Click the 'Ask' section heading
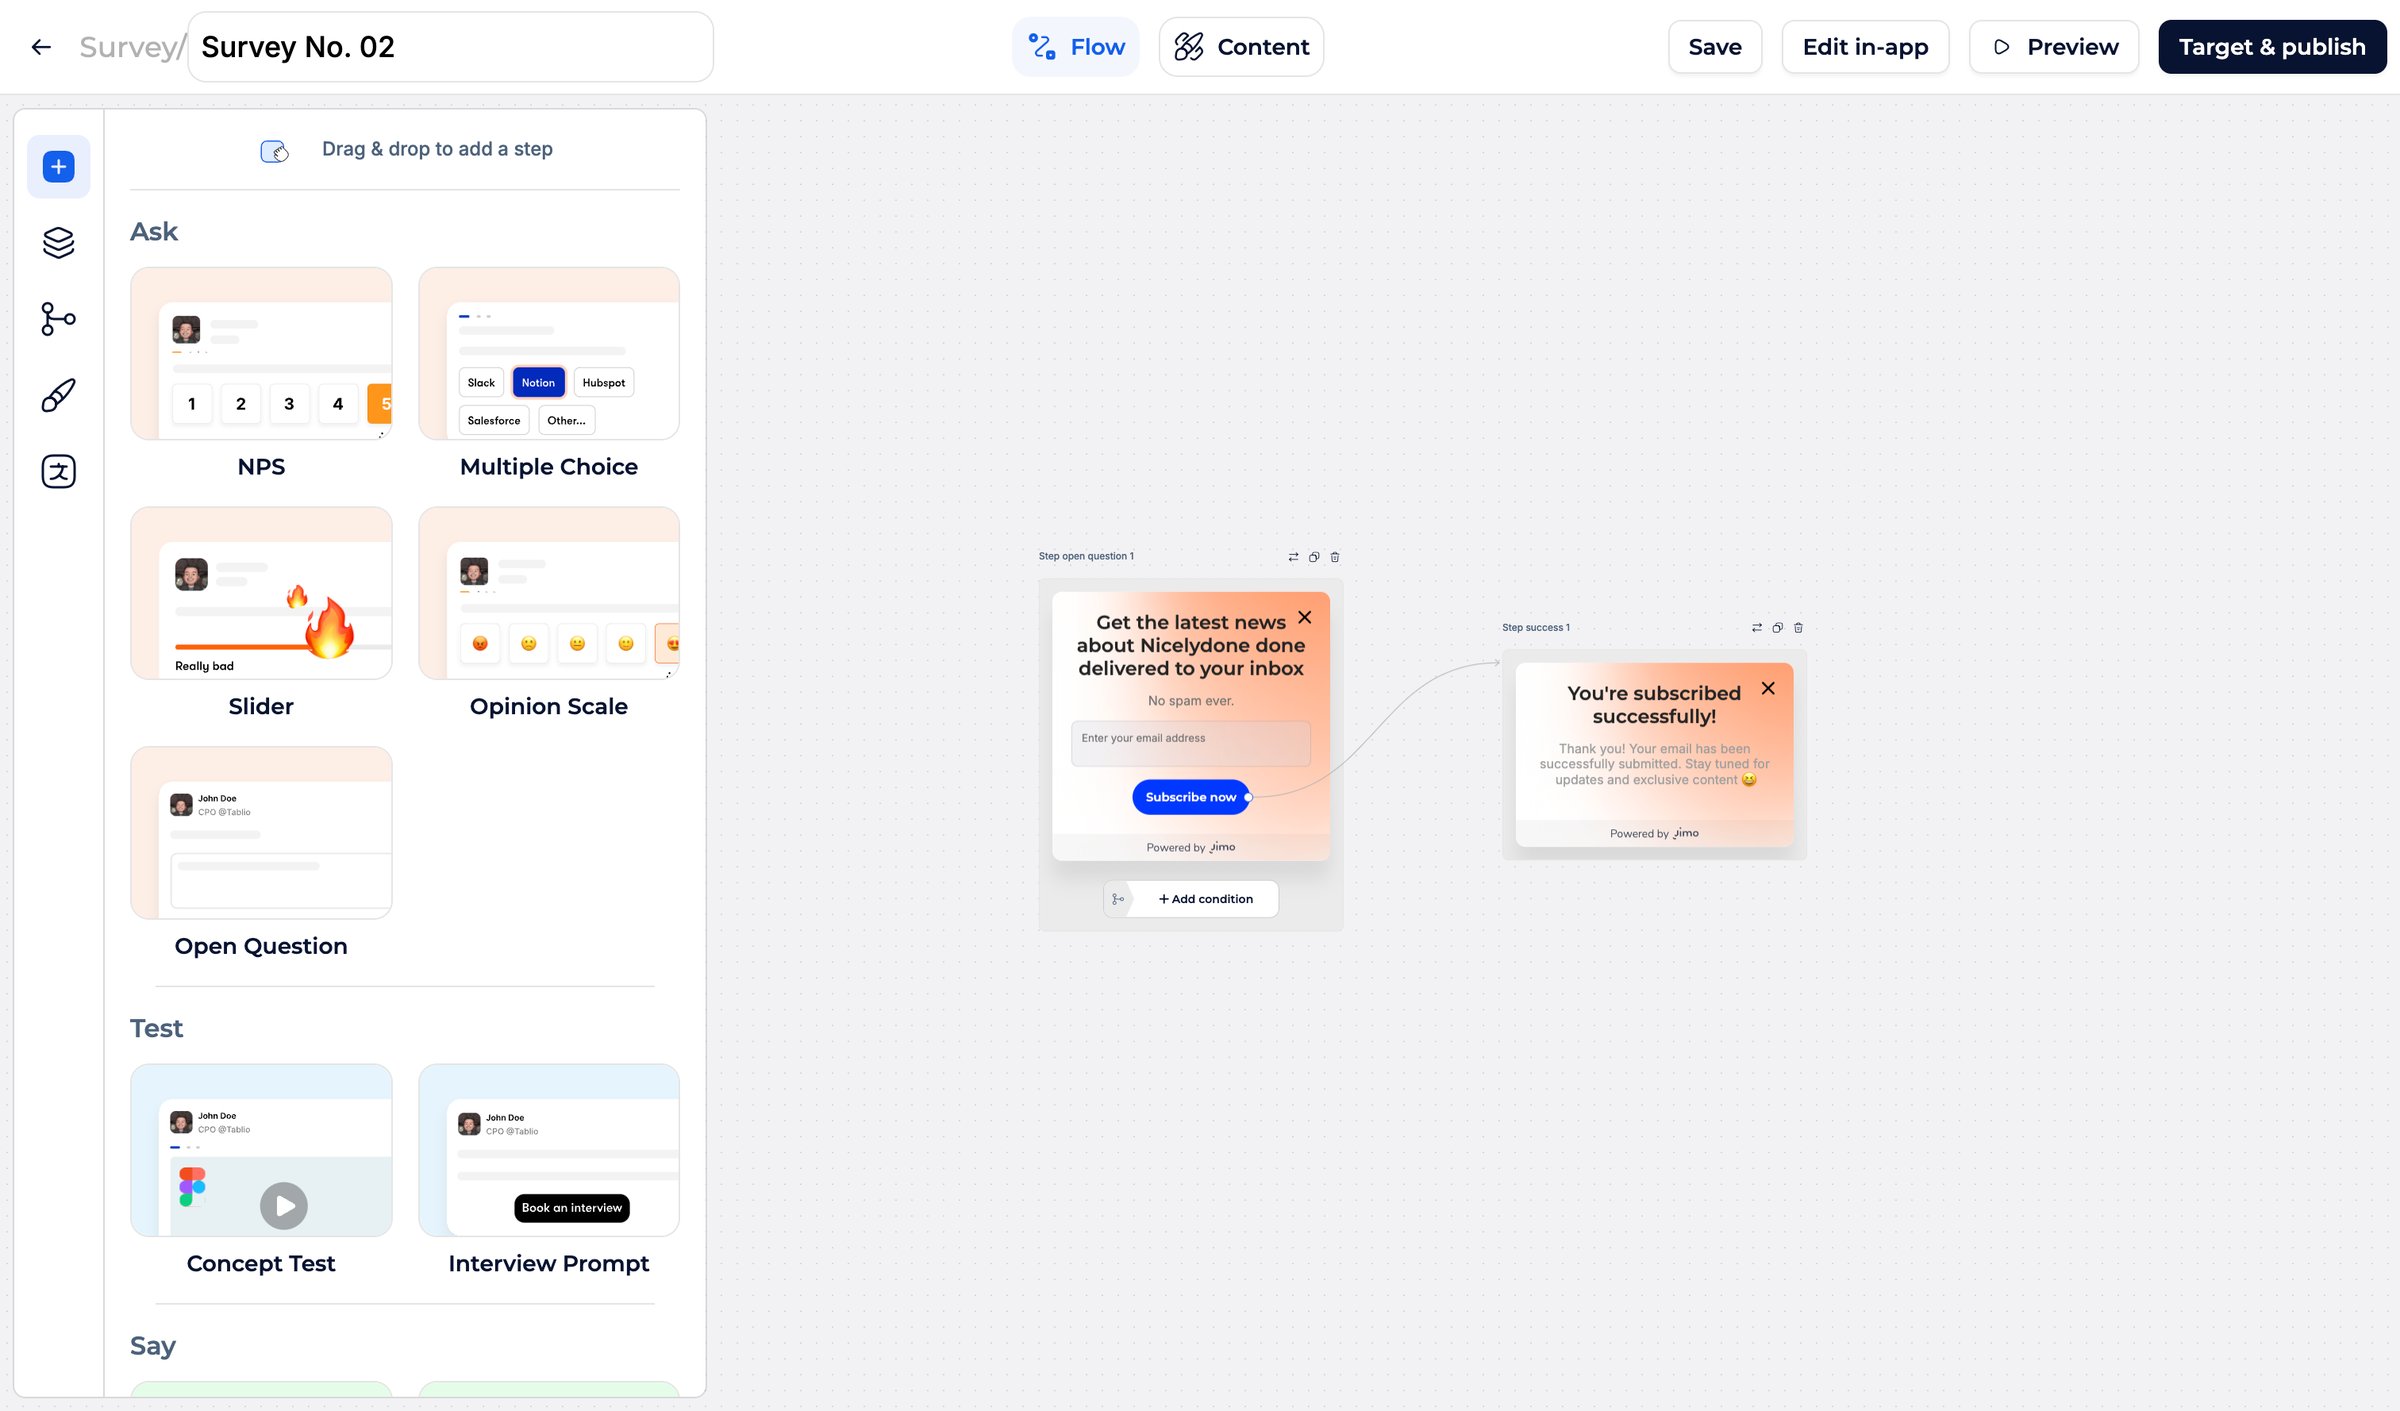The image size is (2400, 1411). point(154,232)
